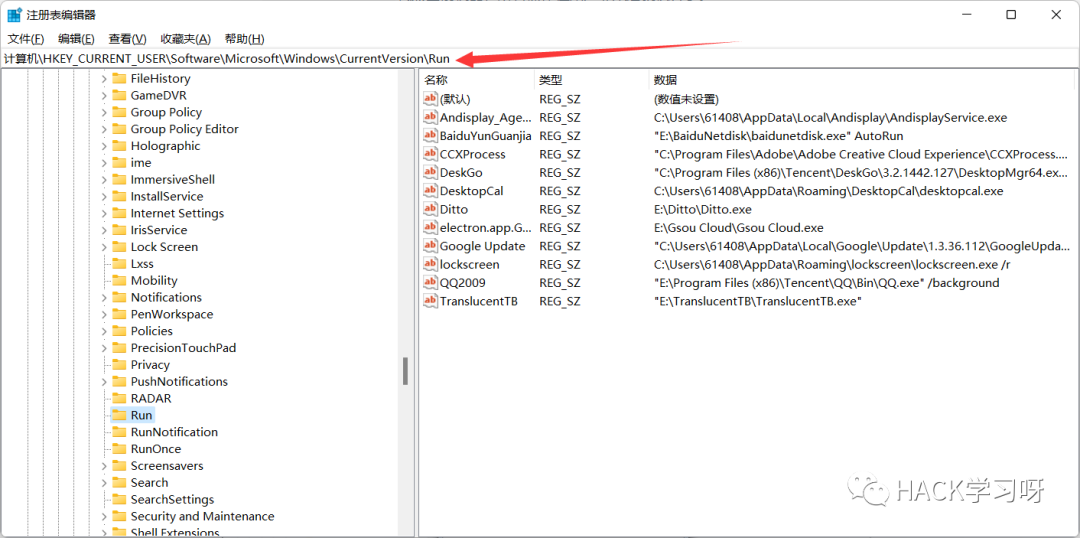
Task: Click BaiduYunGuanjia value's string icon
Action: 430,136
